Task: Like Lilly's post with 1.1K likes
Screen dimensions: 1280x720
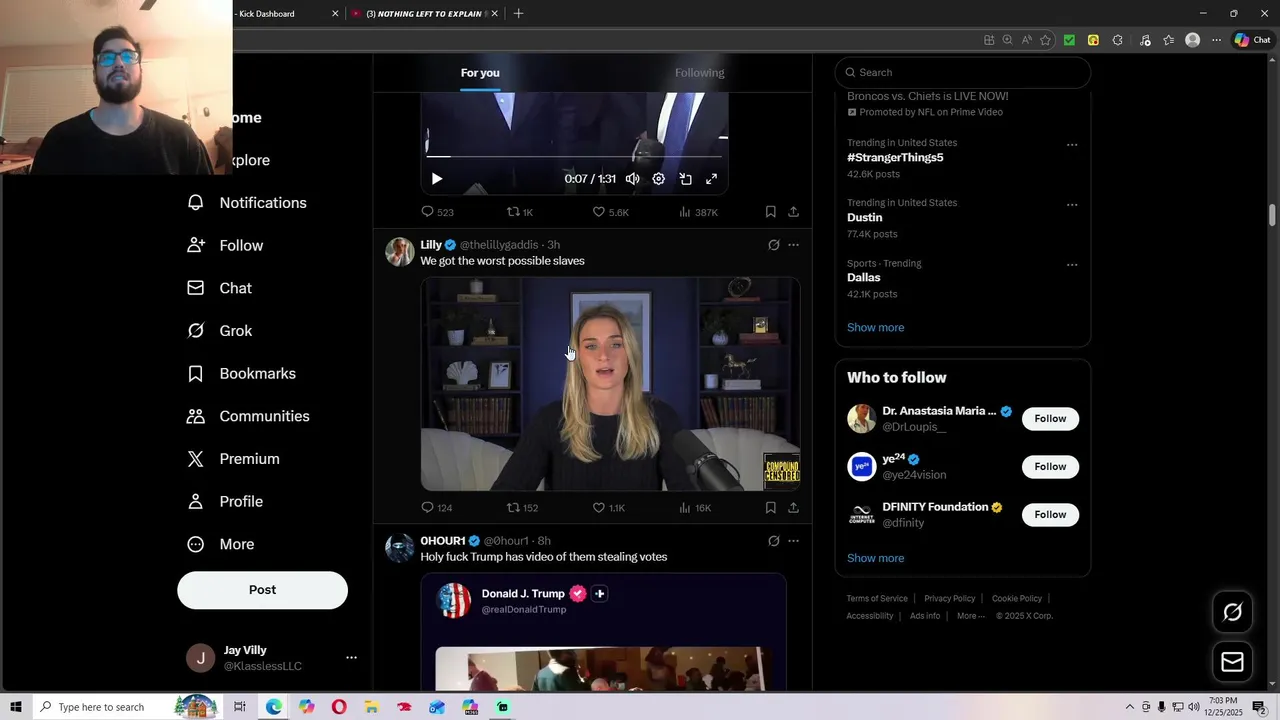Action: click(x=609, y=508)
